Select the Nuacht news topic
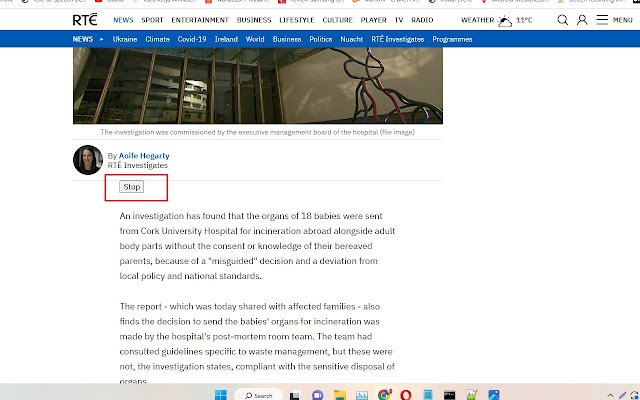Image resolution: width=640 pixels, height=400 pixels. pyautogui.click(x=351, y=39)
